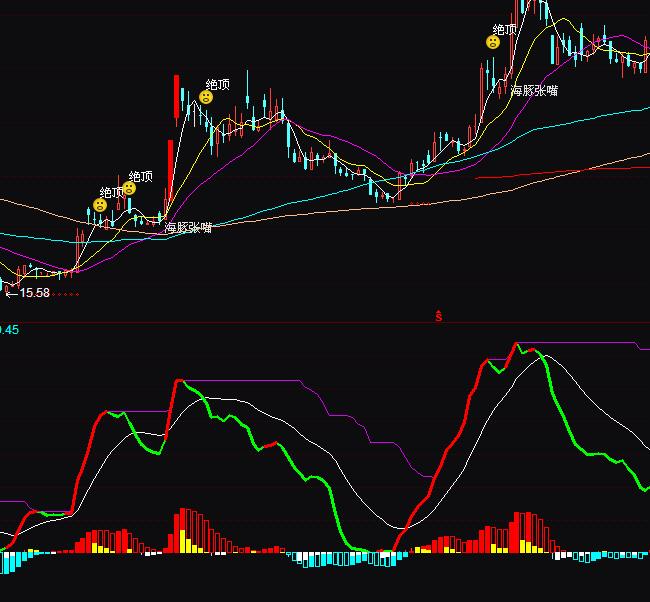Click the smiley icon beside the tall red candle
Viewport: 650px width, 602px height.
[206, 97]
